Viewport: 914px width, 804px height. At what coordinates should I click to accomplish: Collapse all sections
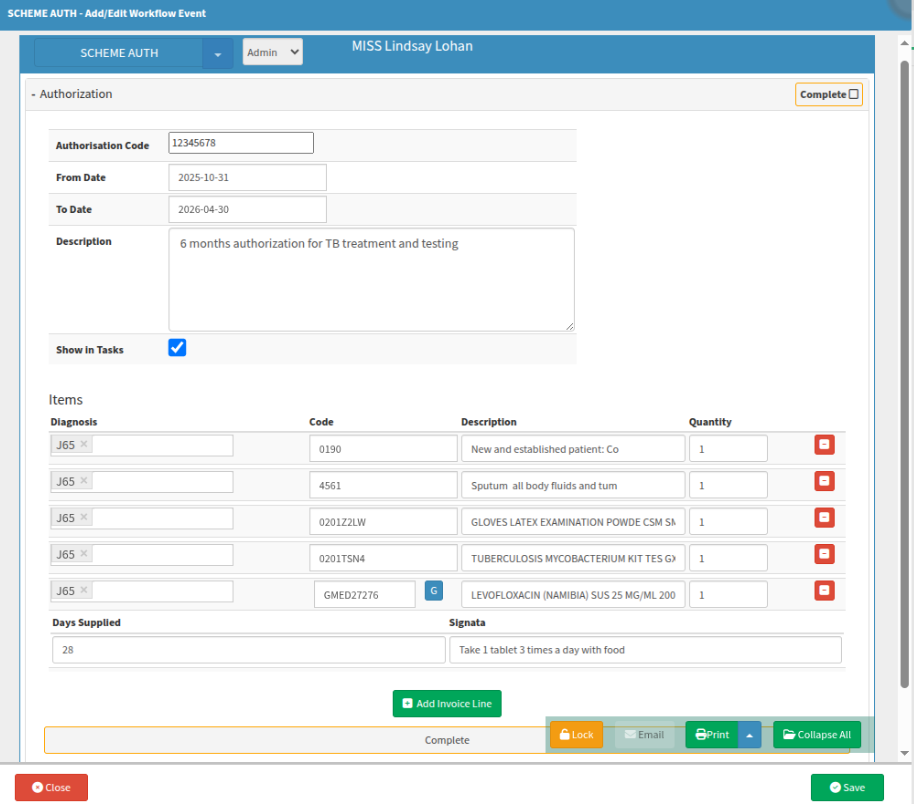pyautogui.click(x=817, y=735)
